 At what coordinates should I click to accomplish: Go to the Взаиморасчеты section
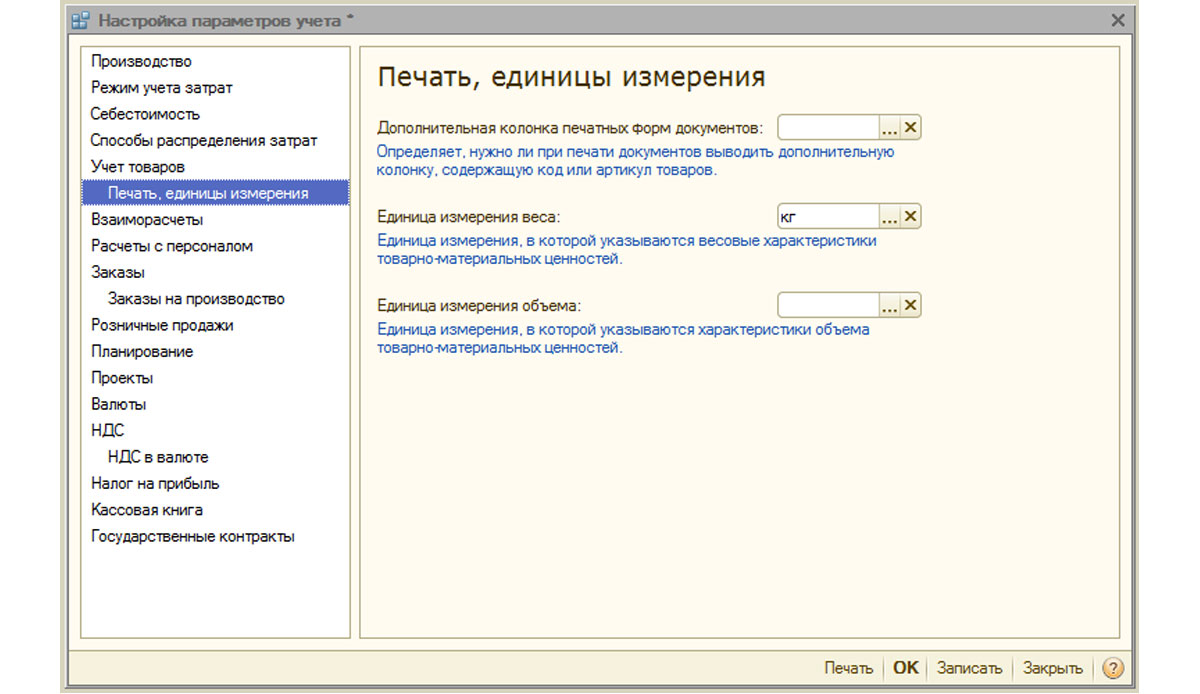pyautogui.click(x=147, y=220)
